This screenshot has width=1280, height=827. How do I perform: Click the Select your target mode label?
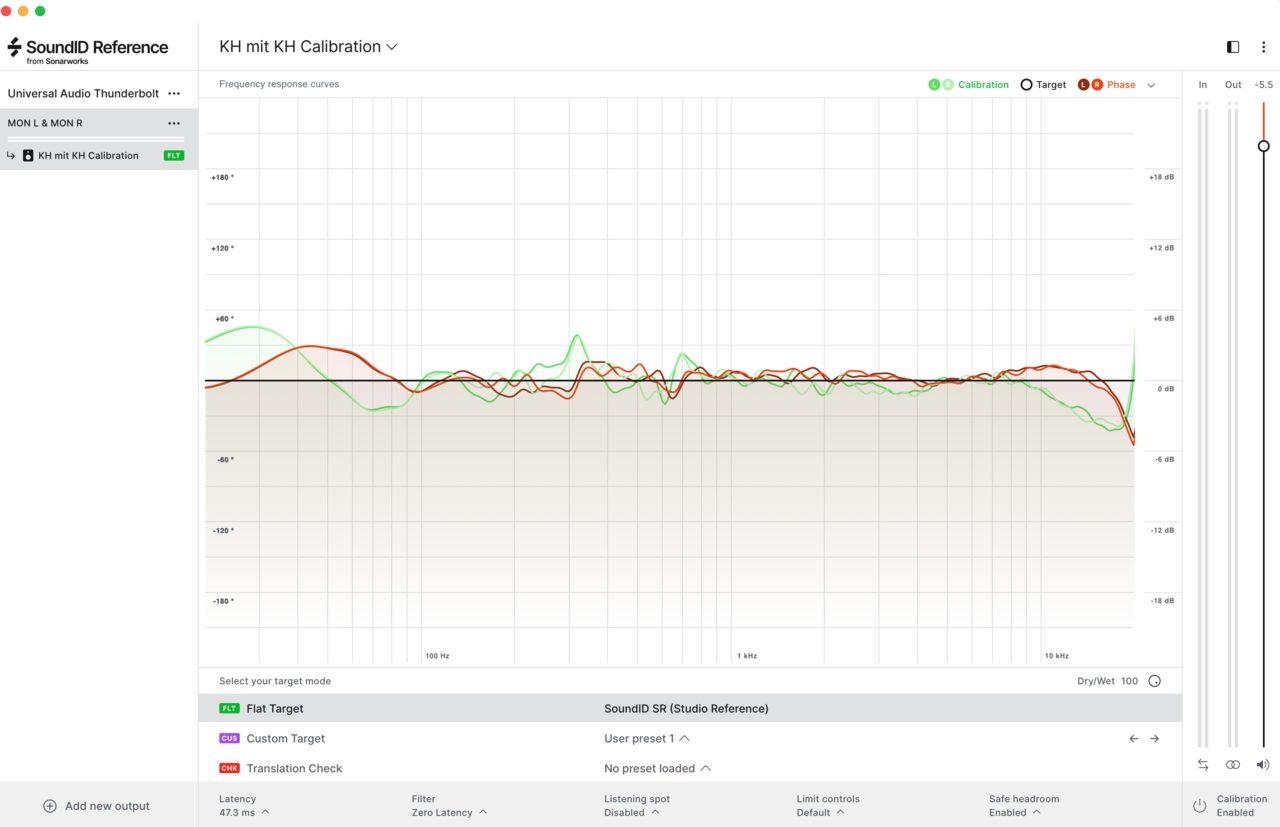point(275,681)
